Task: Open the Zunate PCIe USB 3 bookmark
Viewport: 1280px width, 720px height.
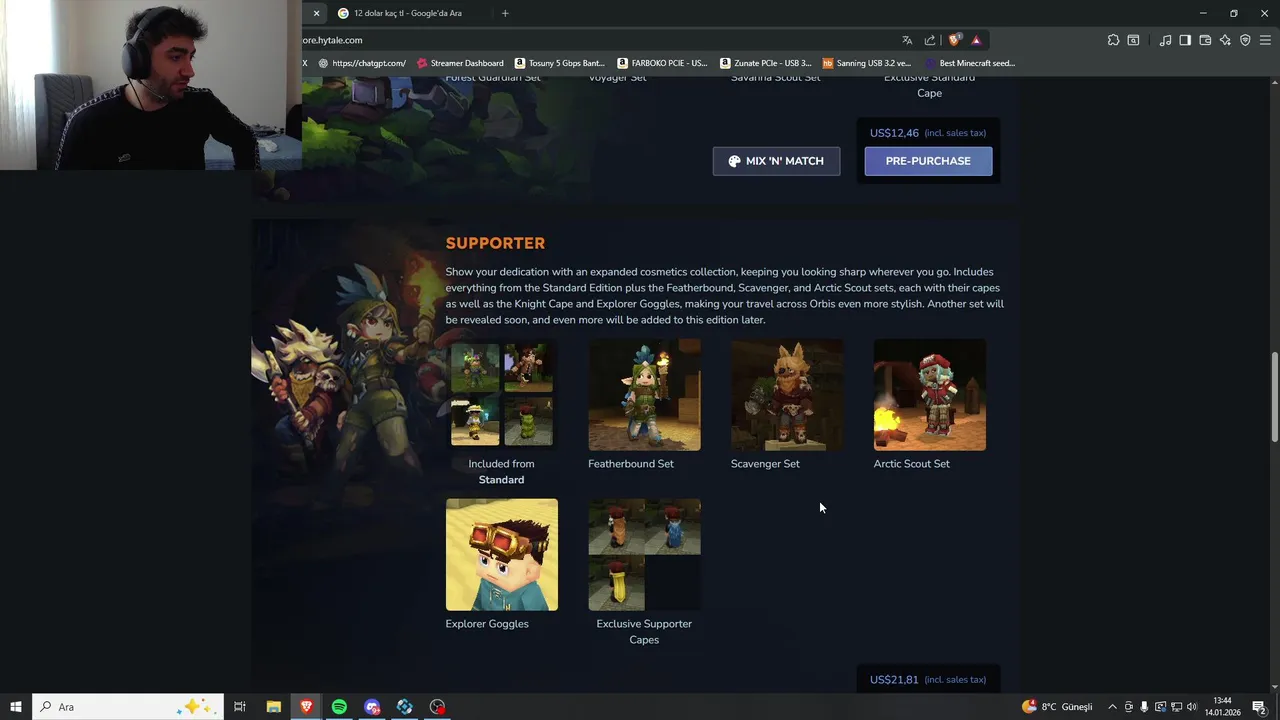Action: pos(766,63)
